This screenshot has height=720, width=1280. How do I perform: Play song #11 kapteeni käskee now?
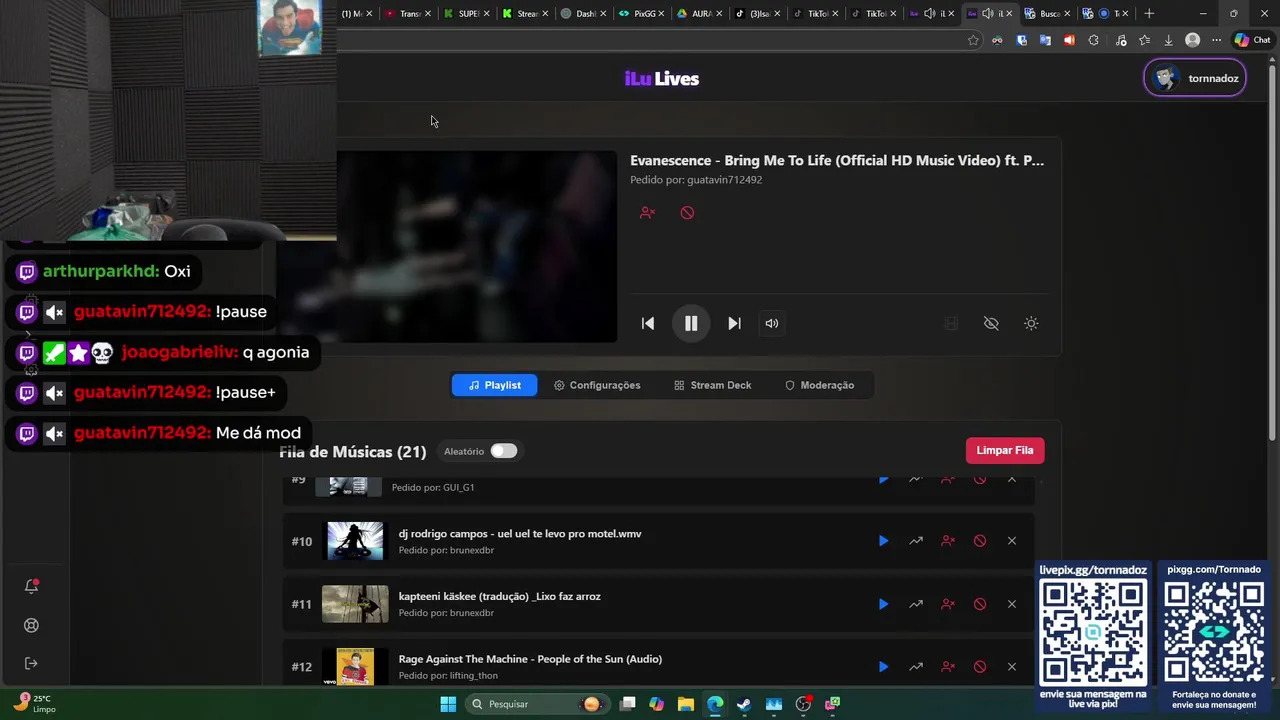coord(883,604)
